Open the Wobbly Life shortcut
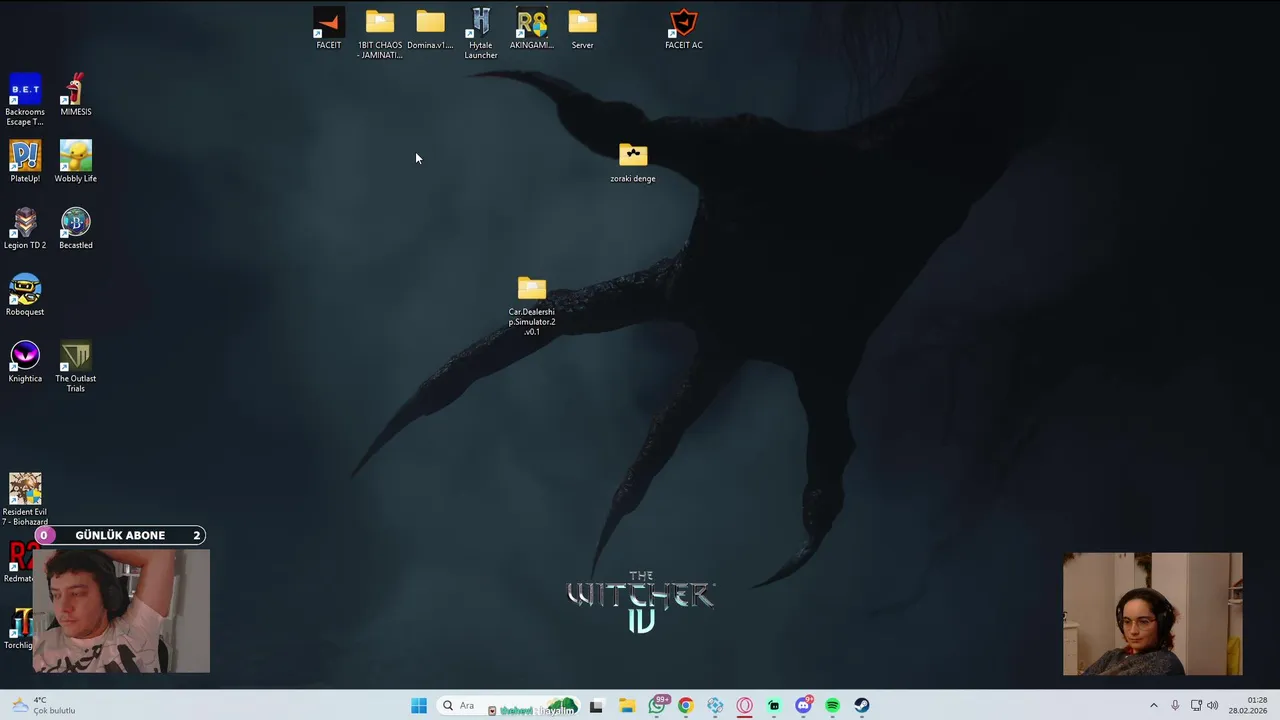Image resolution: width=1280 pixels, height=720 pixels. (x=76, y=162)
